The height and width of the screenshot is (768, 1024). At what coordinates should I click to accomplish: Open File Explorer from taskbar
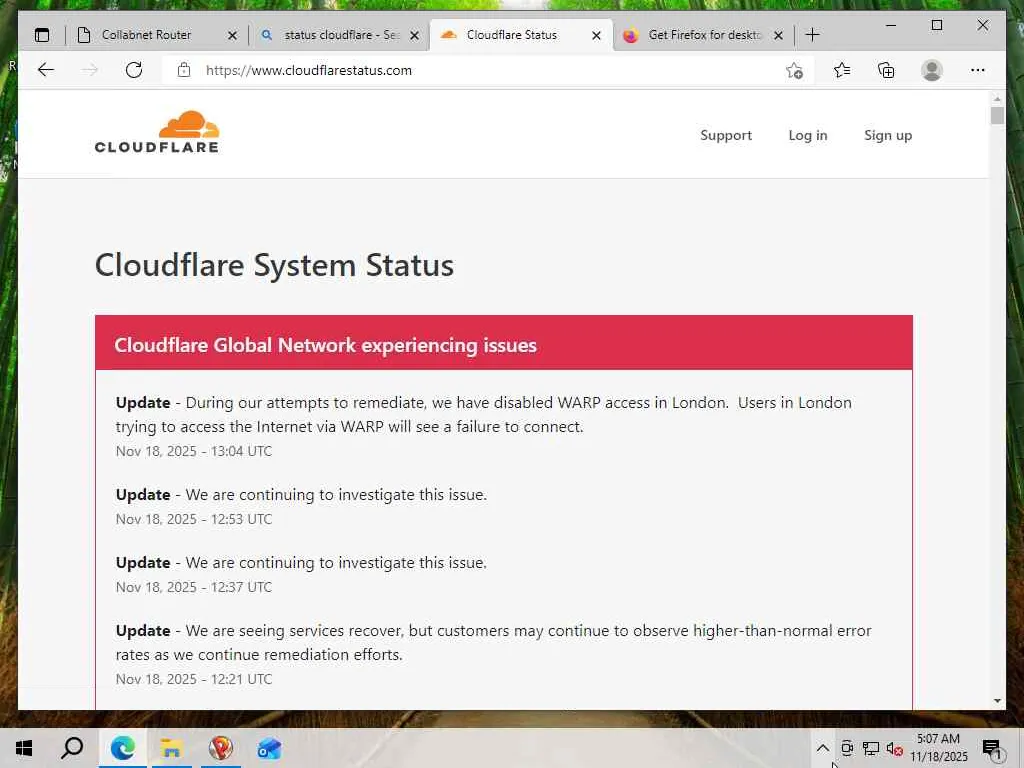pyautogui.click(x=172, y=748)
